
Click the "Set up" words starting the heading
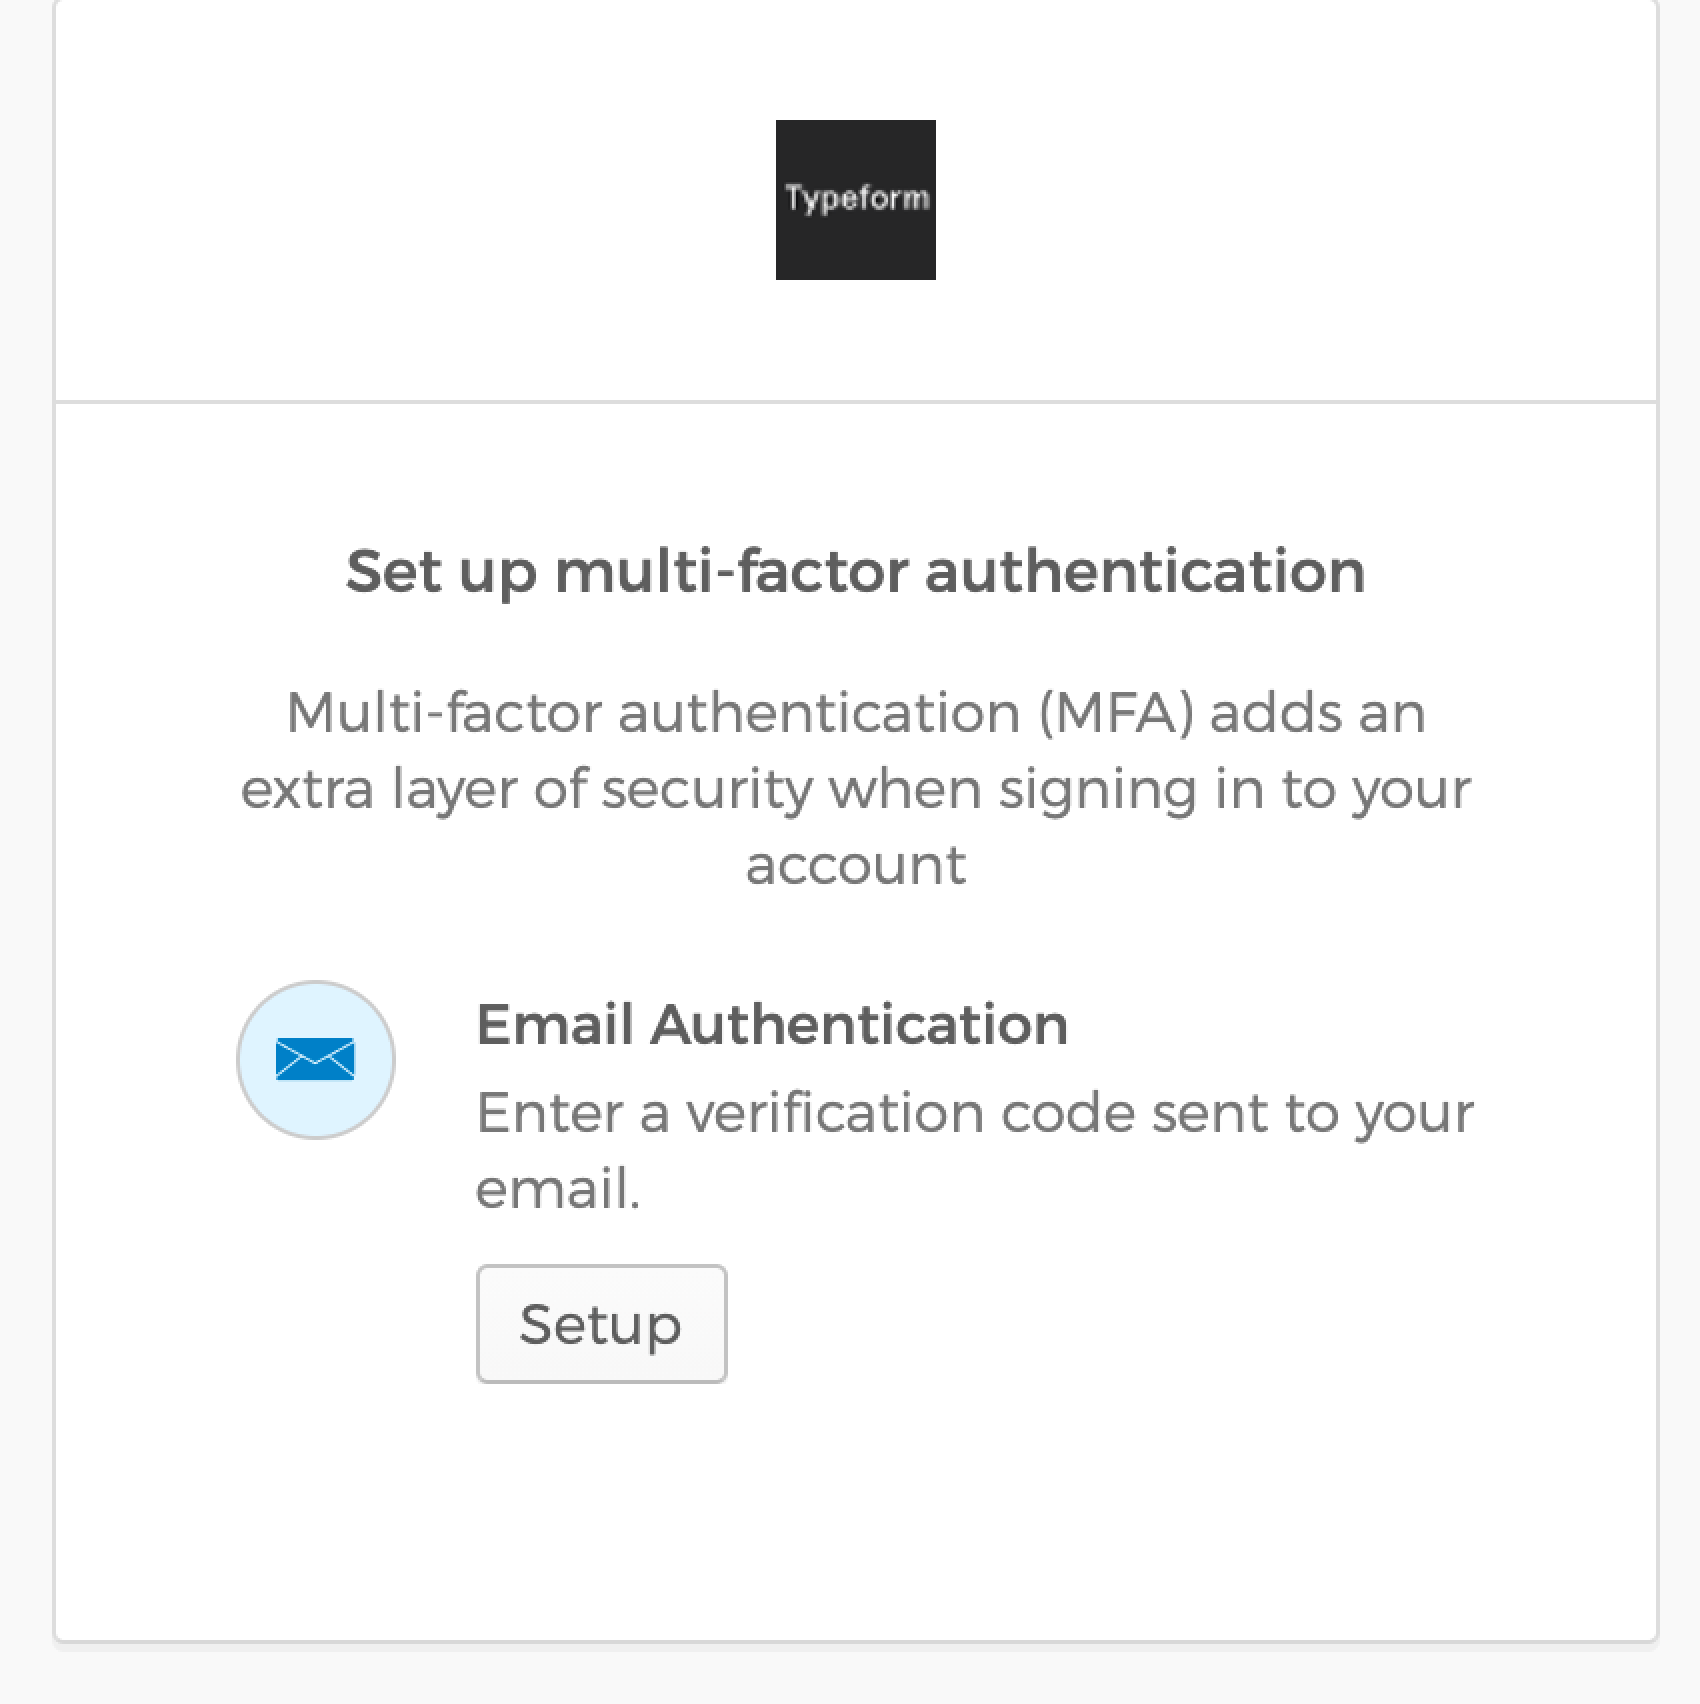pos(441,574)
